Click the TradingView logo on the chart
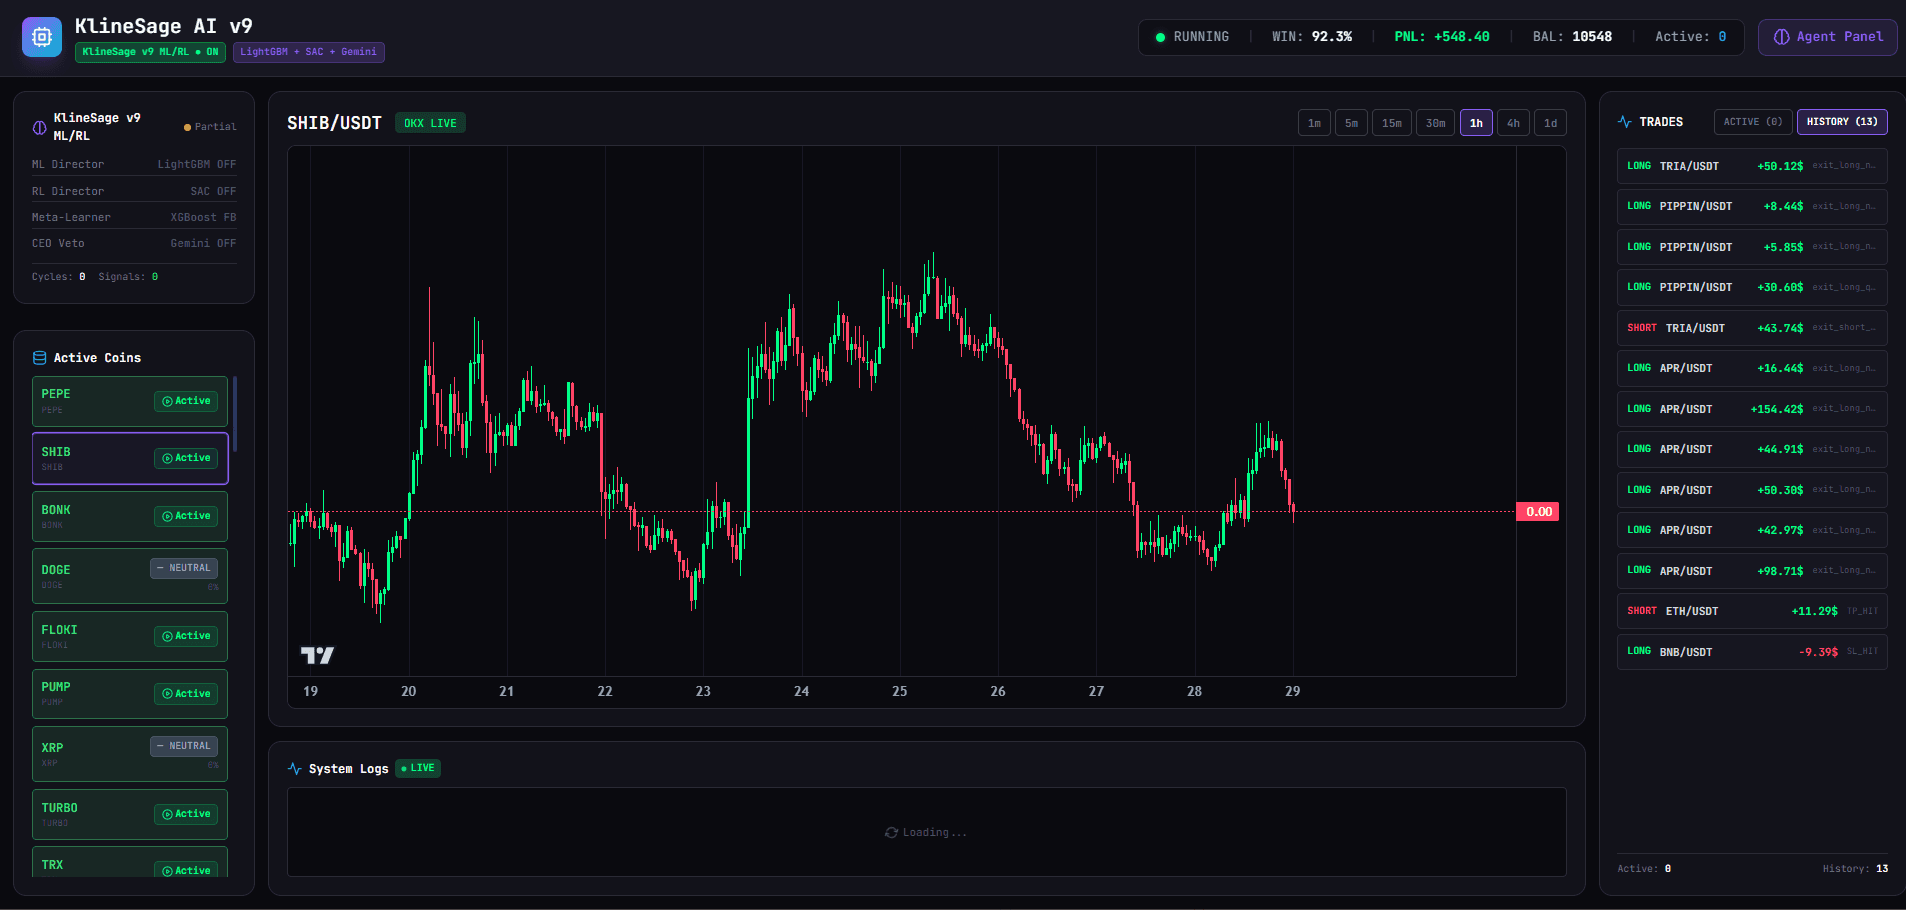The width and height of the screenshot is (1906, 910). pyautogui.click(x=319, y=654)
